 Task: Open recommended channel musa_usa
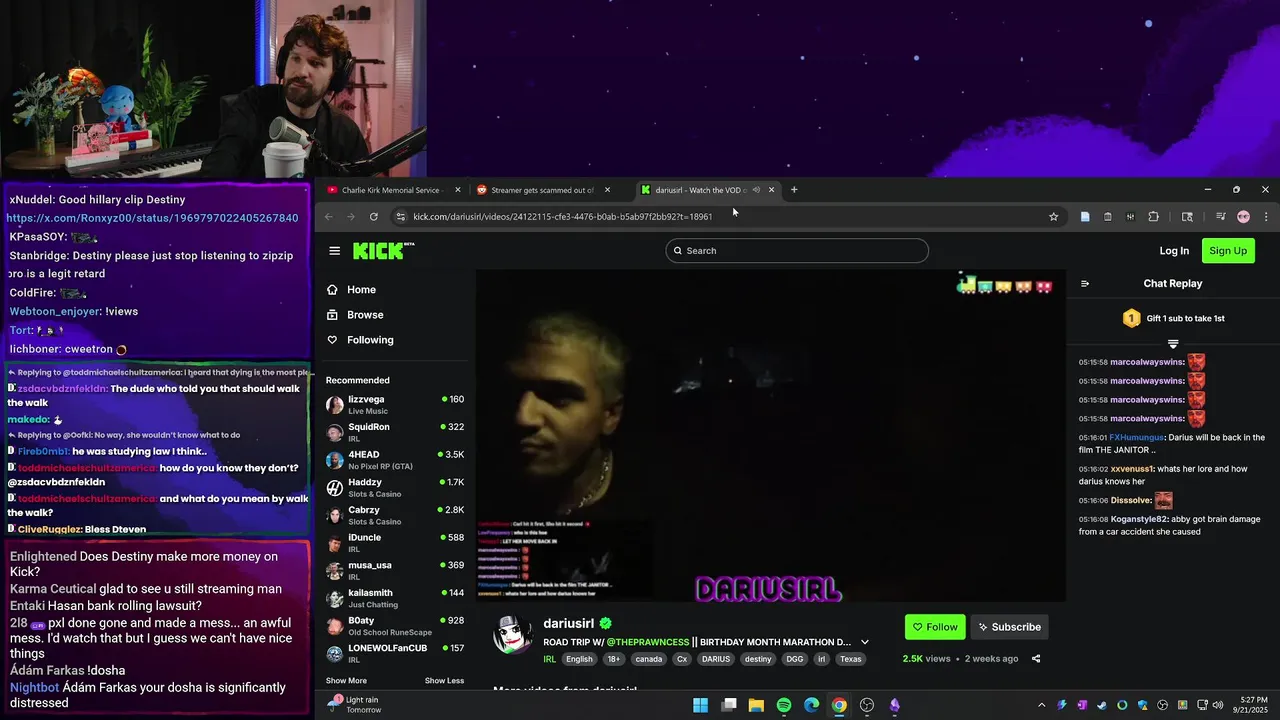[x=395, y=570]
